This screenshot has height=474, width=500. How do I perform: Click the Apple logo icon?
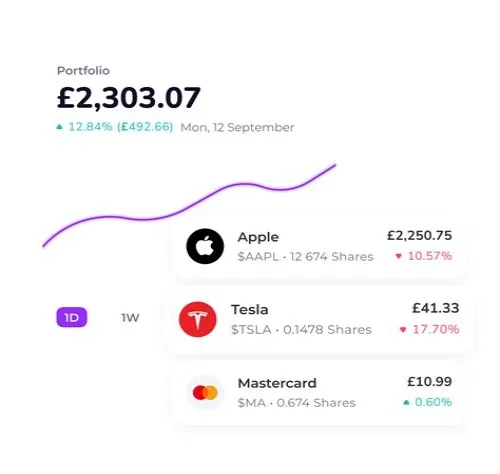pos(205,246)
